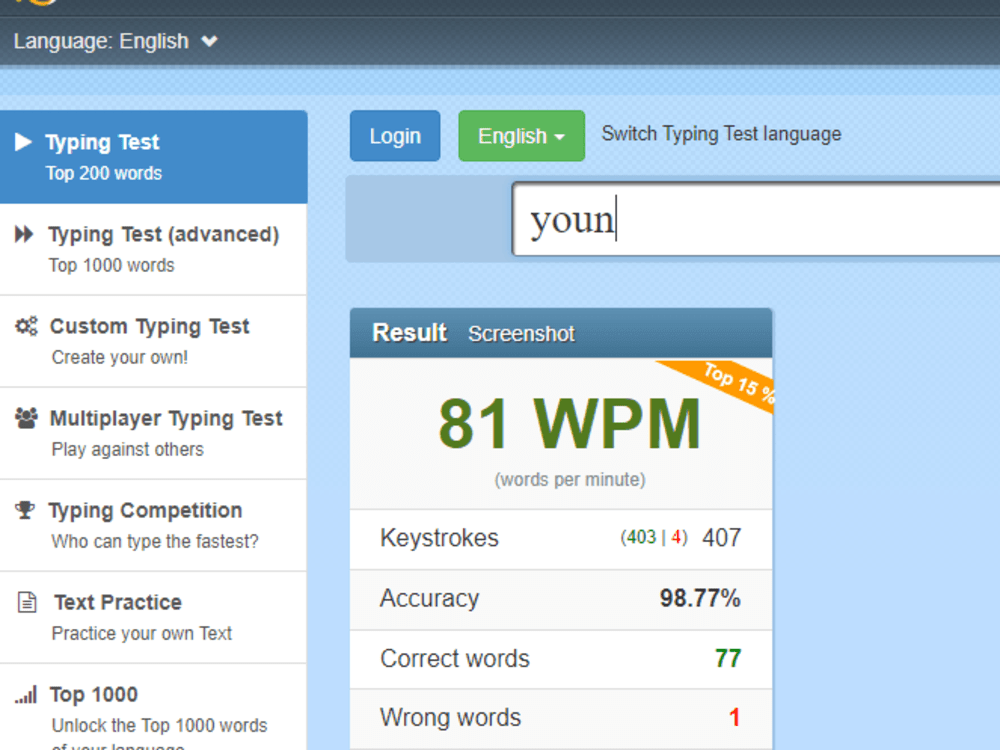Open the Language: English dropdown in header
Viewport: 1000px width, 750px height.
point(115,41)
